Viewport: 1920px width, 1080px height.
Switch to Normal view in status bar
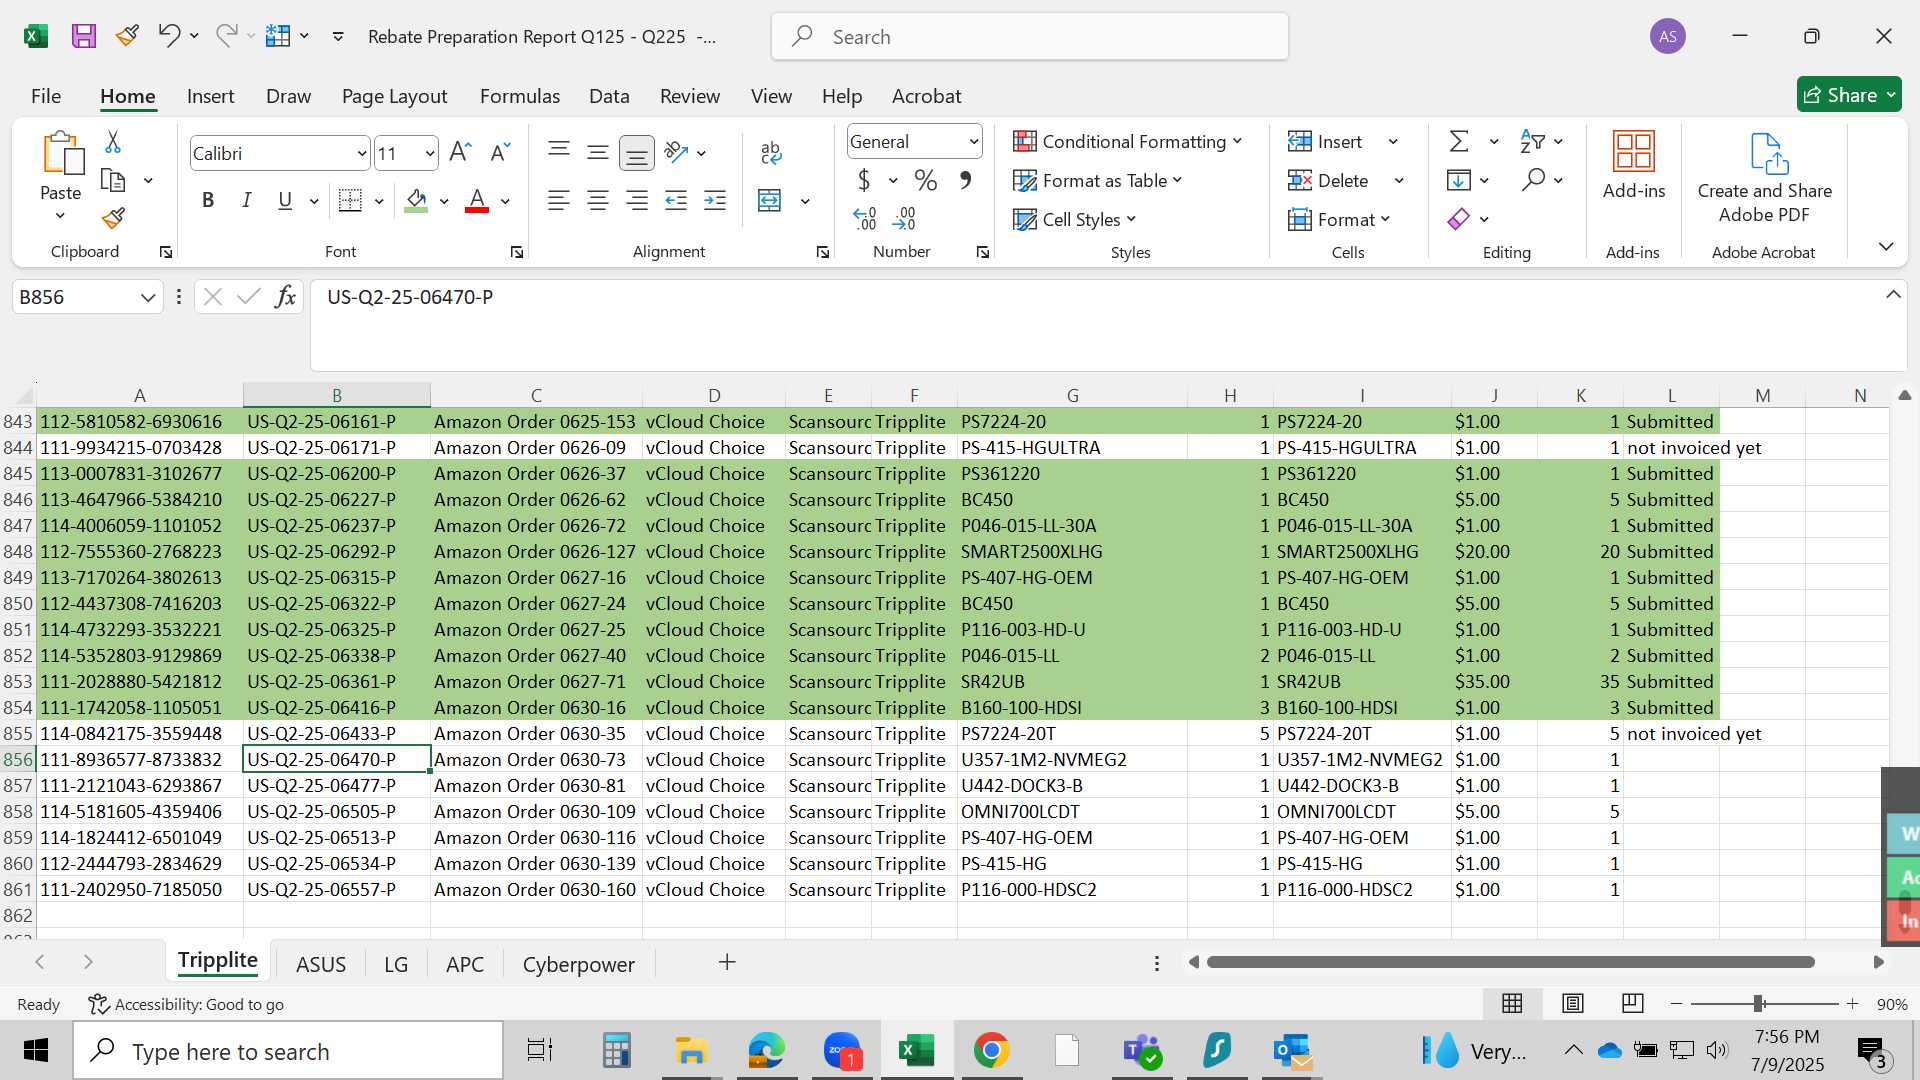[1512, 1003]
